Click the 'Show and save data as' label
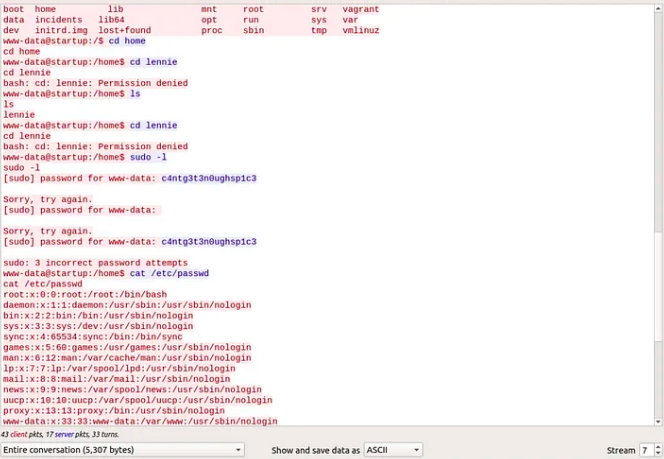This screenshot has width=664, height=459. click(x=315, y=450)
